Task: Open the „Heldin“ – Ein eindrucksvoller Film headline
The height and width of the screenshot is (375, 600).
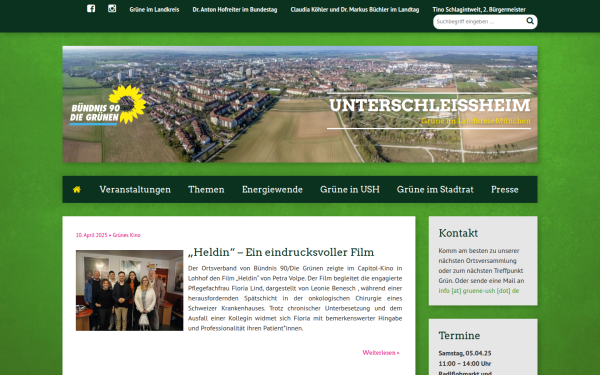Action: pos(281,252)
